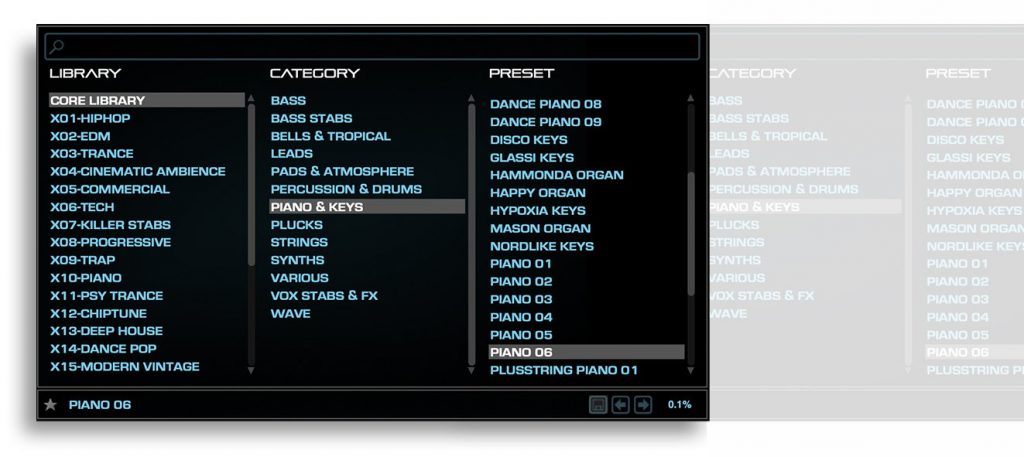The width and height of the screenshot is (1024, 457).
Task: Select the PLUSSTRING PIANO 01 preset
Action: tap(563, 370)
